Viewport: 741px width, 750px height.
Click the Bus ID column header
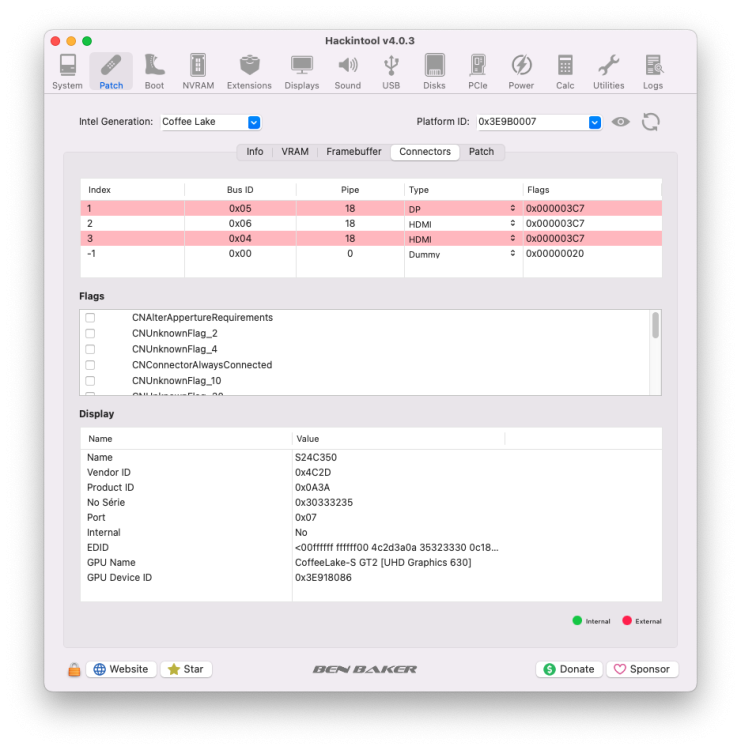pos(240,190)
